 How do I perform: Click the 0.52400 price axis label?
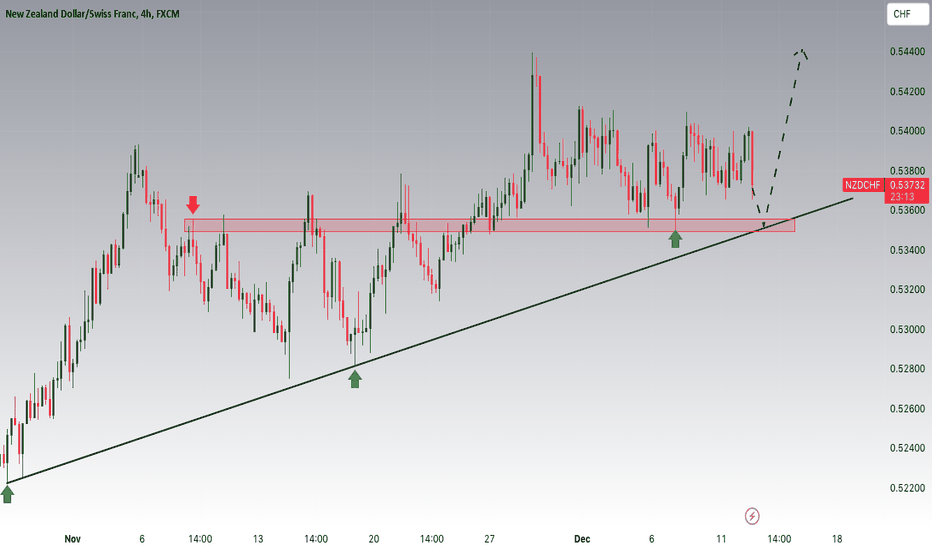point(907,448)
